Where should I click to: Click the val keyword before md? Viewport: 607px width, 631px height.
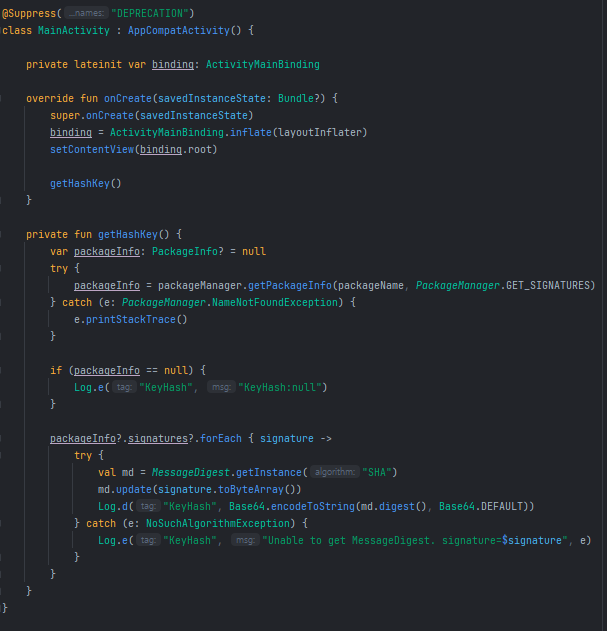pyautogui.click(x=107, y=472)
